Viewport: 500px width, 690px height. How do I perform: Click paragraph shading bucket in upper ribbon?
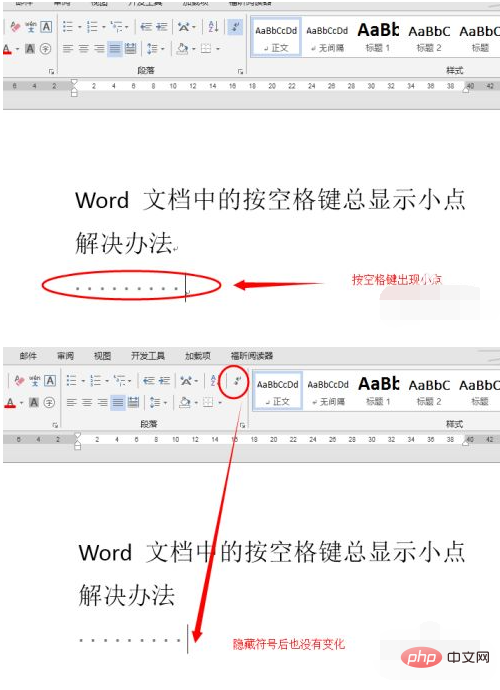click(x=182, y=48)
